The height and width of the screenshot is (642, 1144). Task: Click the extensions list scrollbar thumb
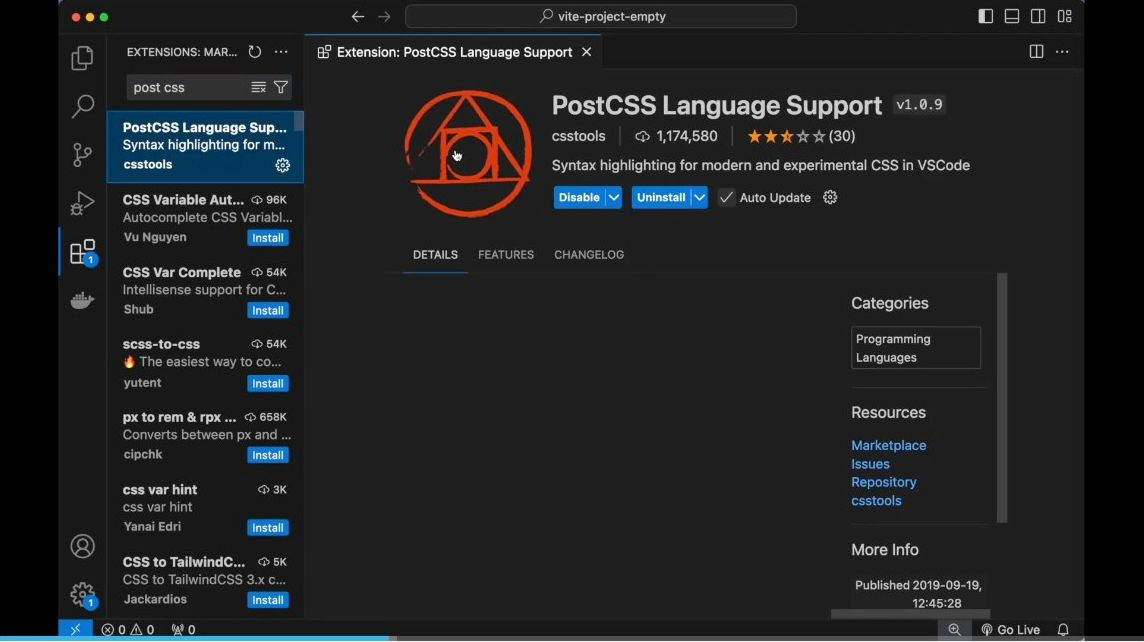pyautogui.click(x=298, y=121)
